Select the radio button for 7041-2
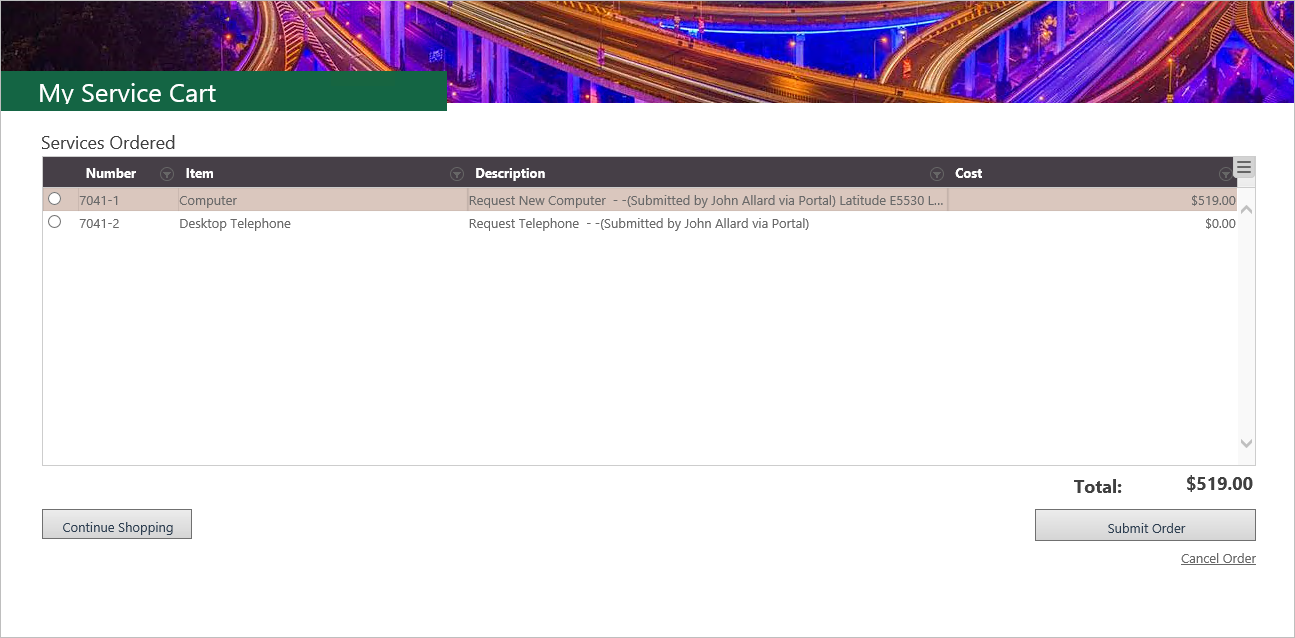This screenshot has width=1295, height=638. tap(54, 222)
